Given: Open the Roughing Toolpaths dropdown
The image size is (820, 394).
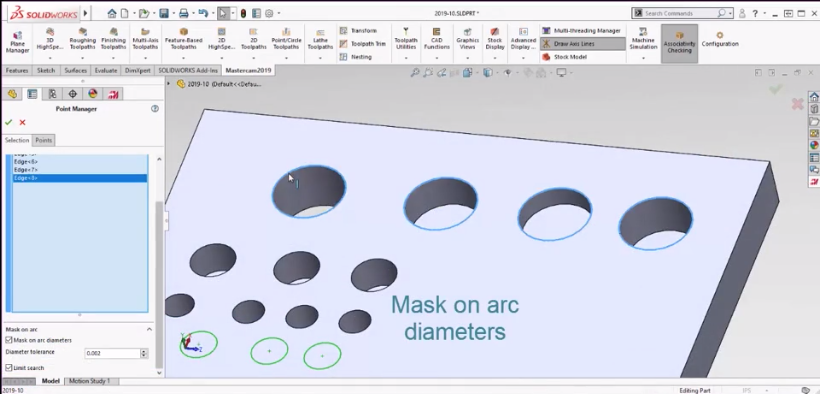Looking at the screenshot, I should point(83,58).
